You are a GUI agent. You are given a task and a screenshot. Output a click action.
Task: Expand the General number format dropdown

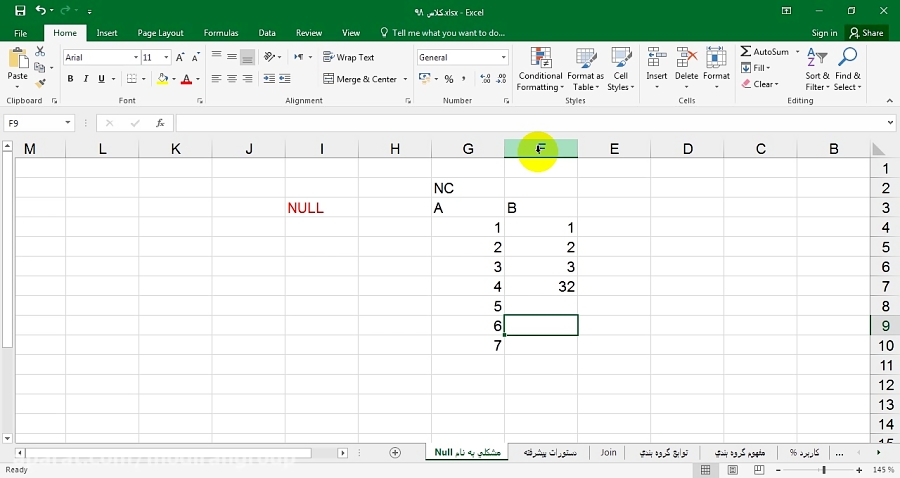(x=503, y=58)
